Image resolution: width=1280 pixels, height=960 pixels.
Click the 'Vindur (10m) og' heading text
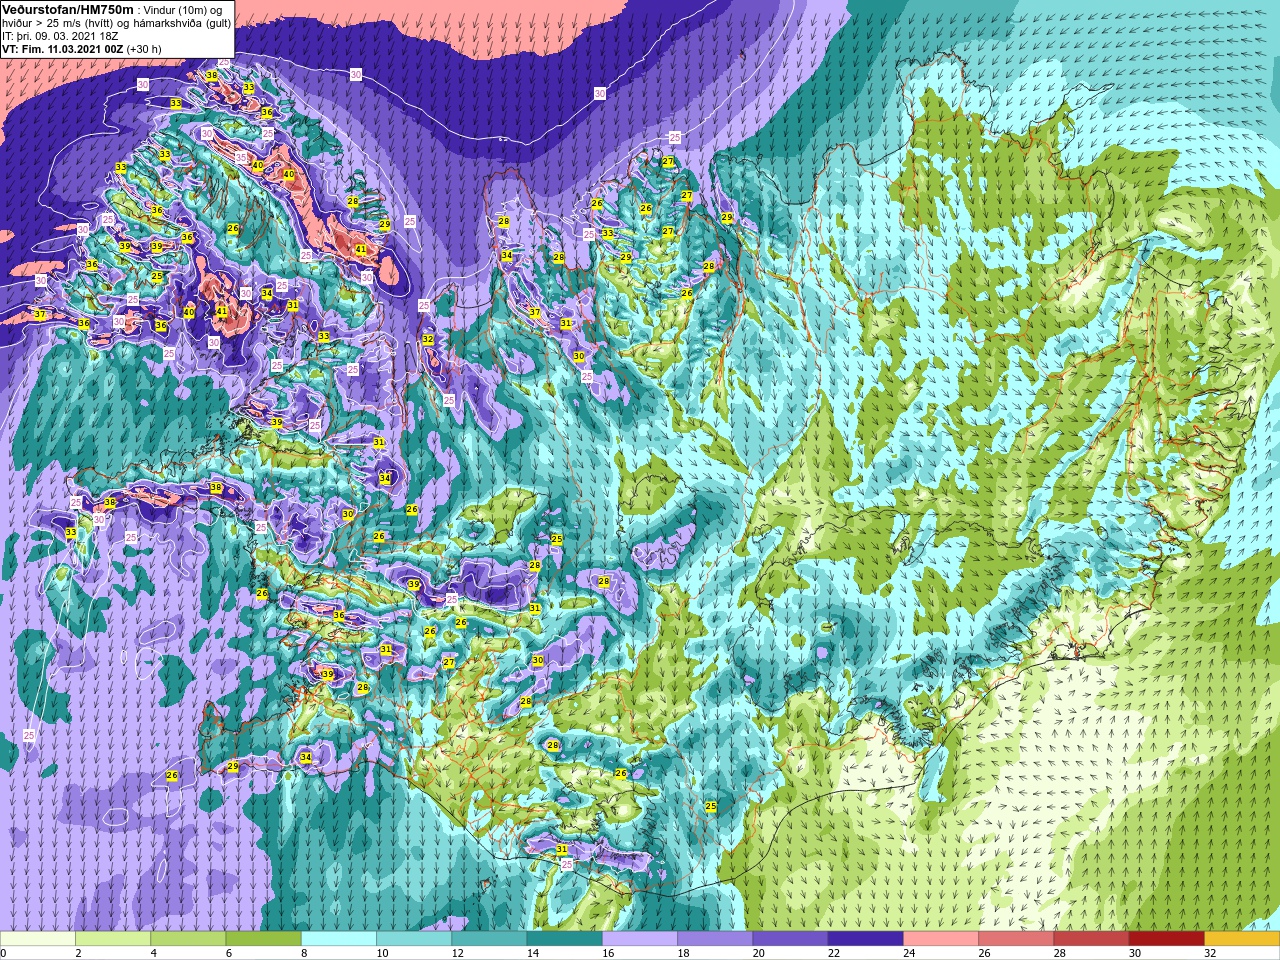(183, 10)
